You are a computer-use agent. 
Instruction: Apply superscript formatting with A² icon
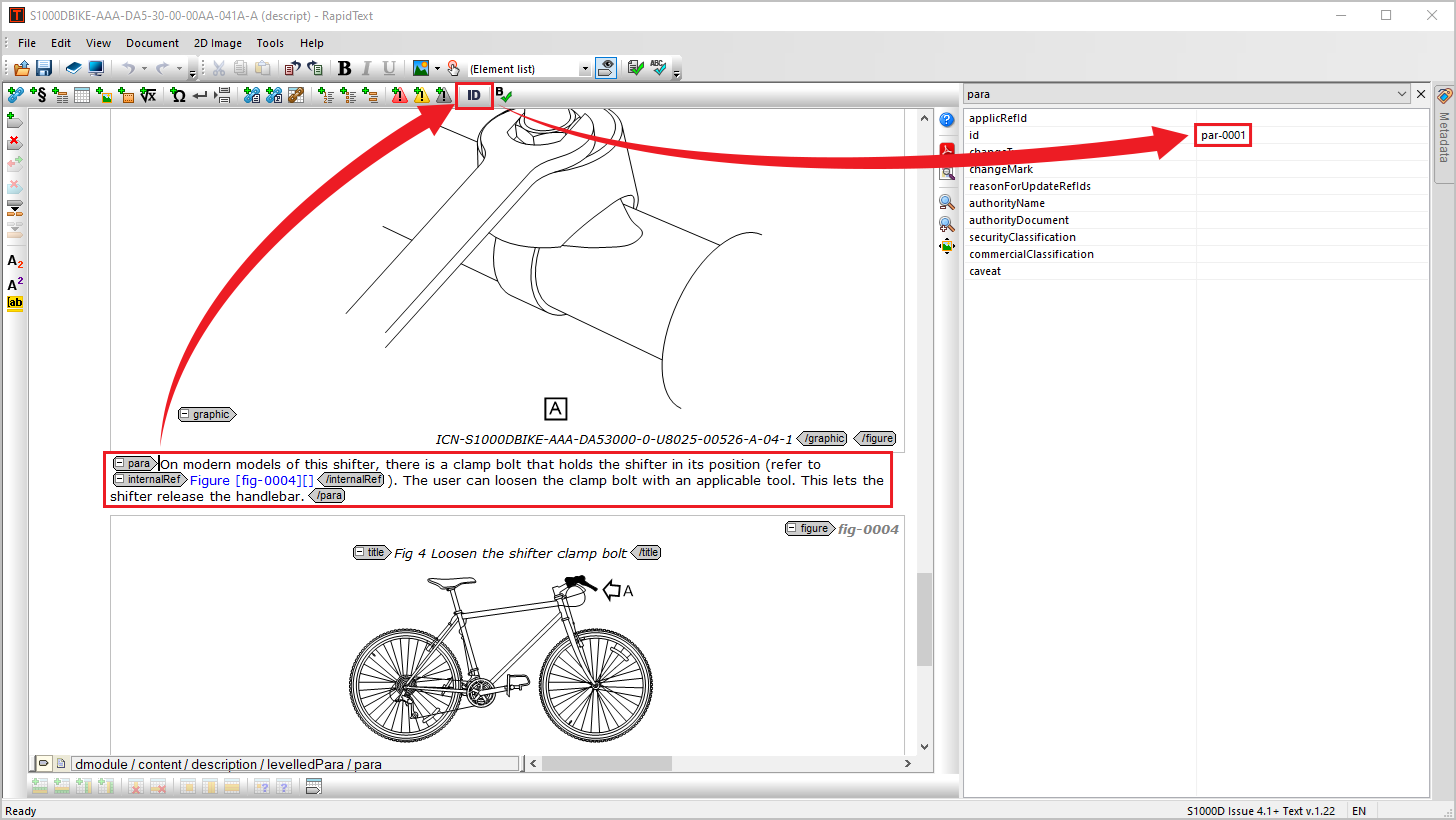[15, 283]
